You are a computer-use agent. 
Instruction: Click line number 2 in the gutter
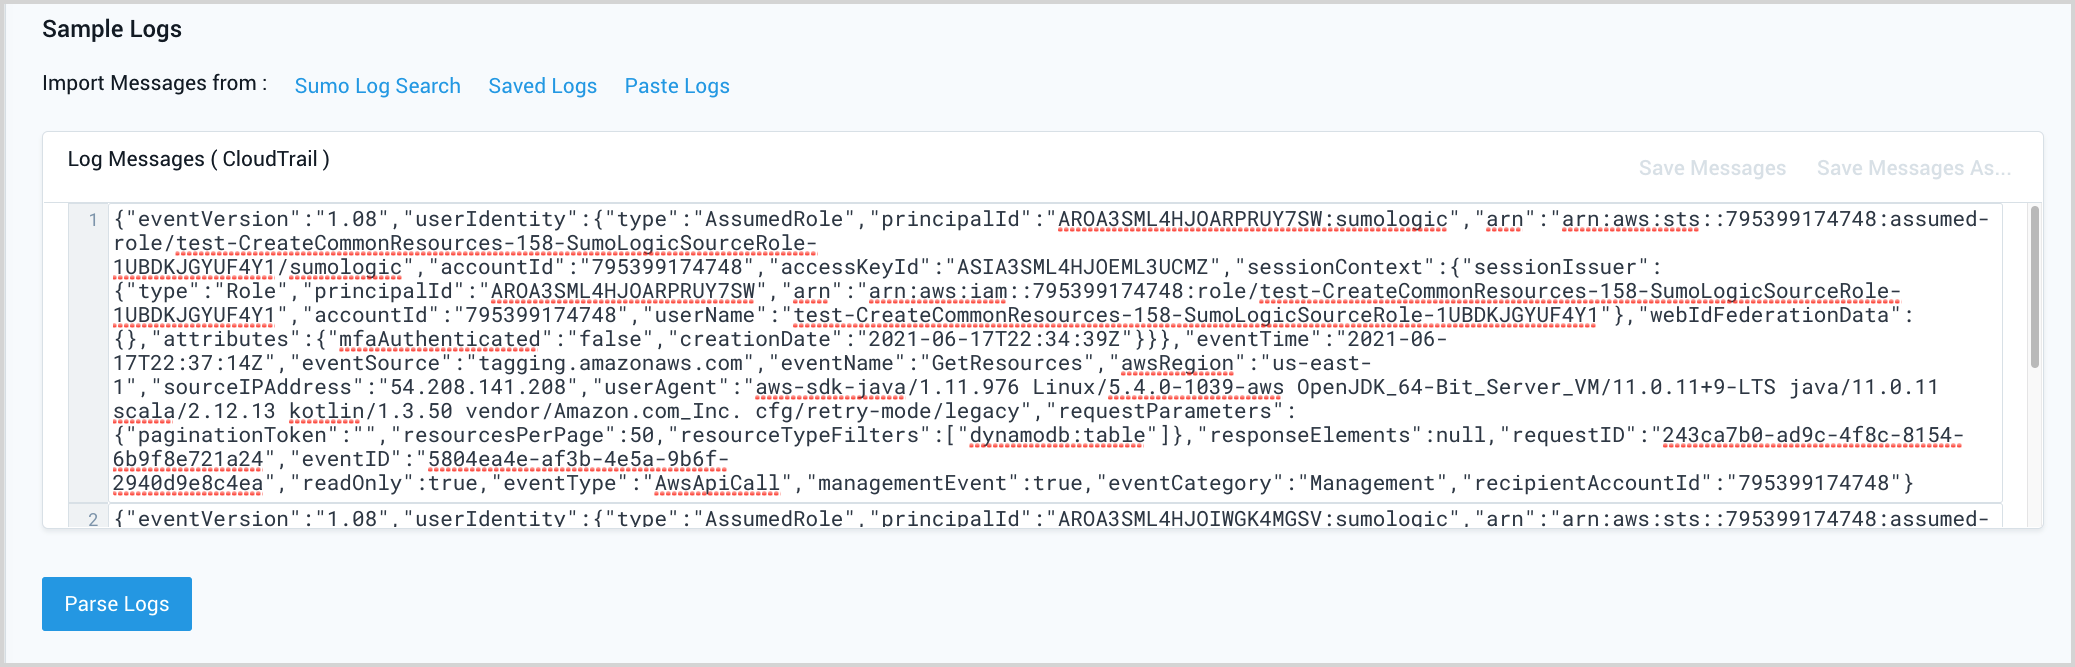pyautogui.click(x=93, y=519)
